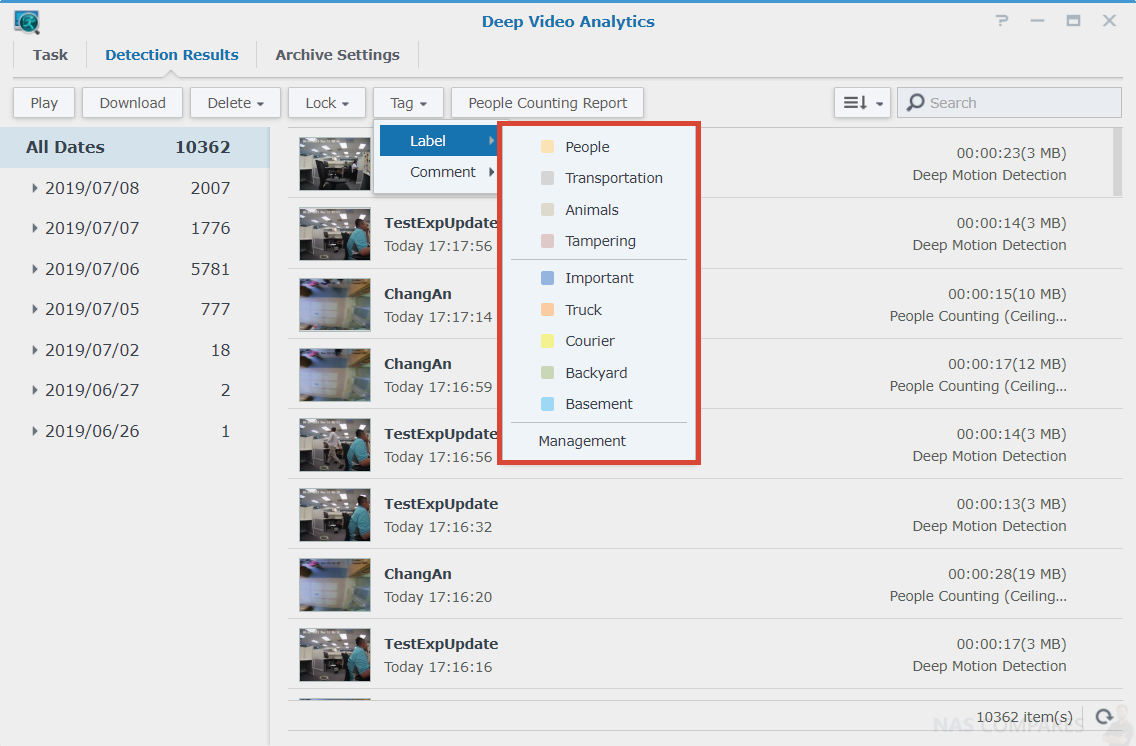Select All Dates in the sidebar

pyautogui.click(x=135, y=148)
